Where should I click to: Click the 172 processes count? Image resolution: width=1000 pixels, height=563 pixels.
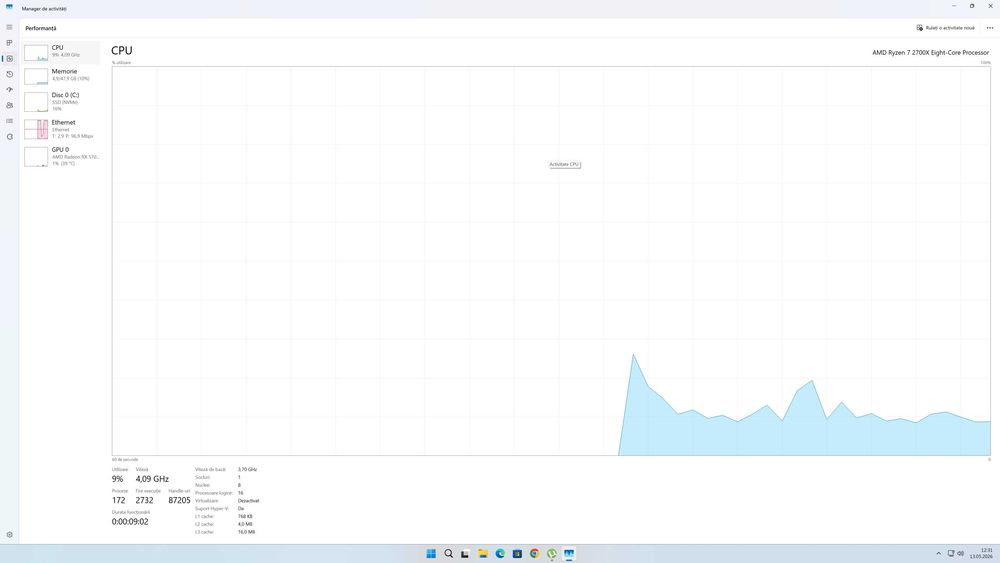point(119,501)
